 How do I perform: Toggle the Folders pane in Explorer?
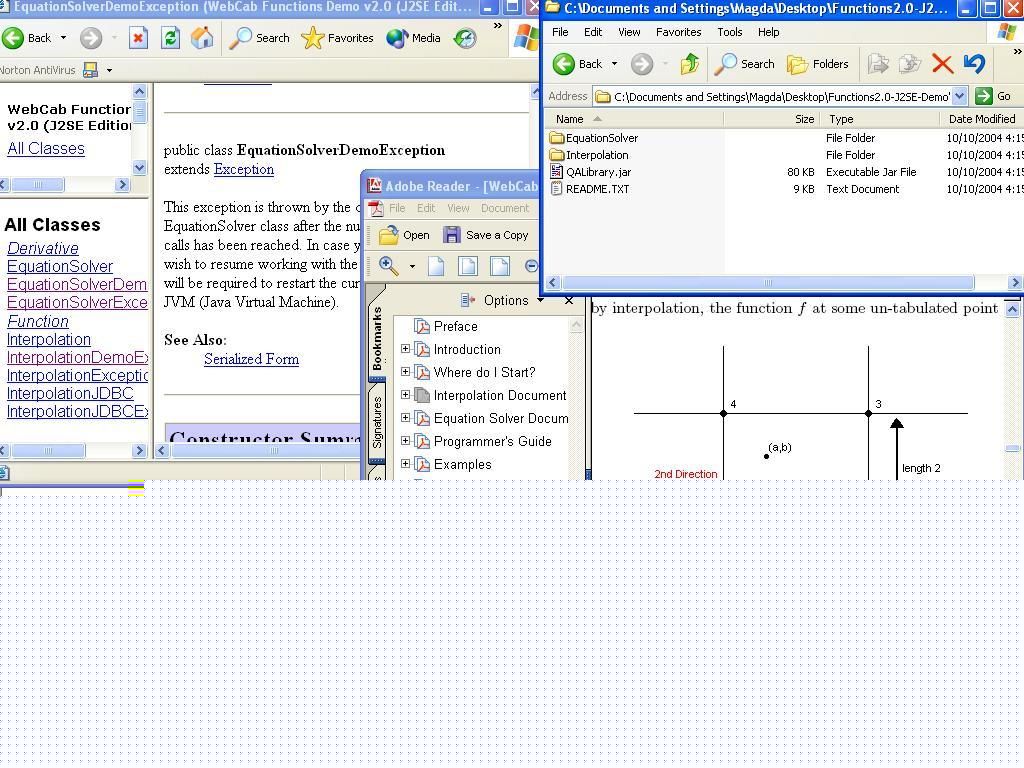(x=818, y=64)
